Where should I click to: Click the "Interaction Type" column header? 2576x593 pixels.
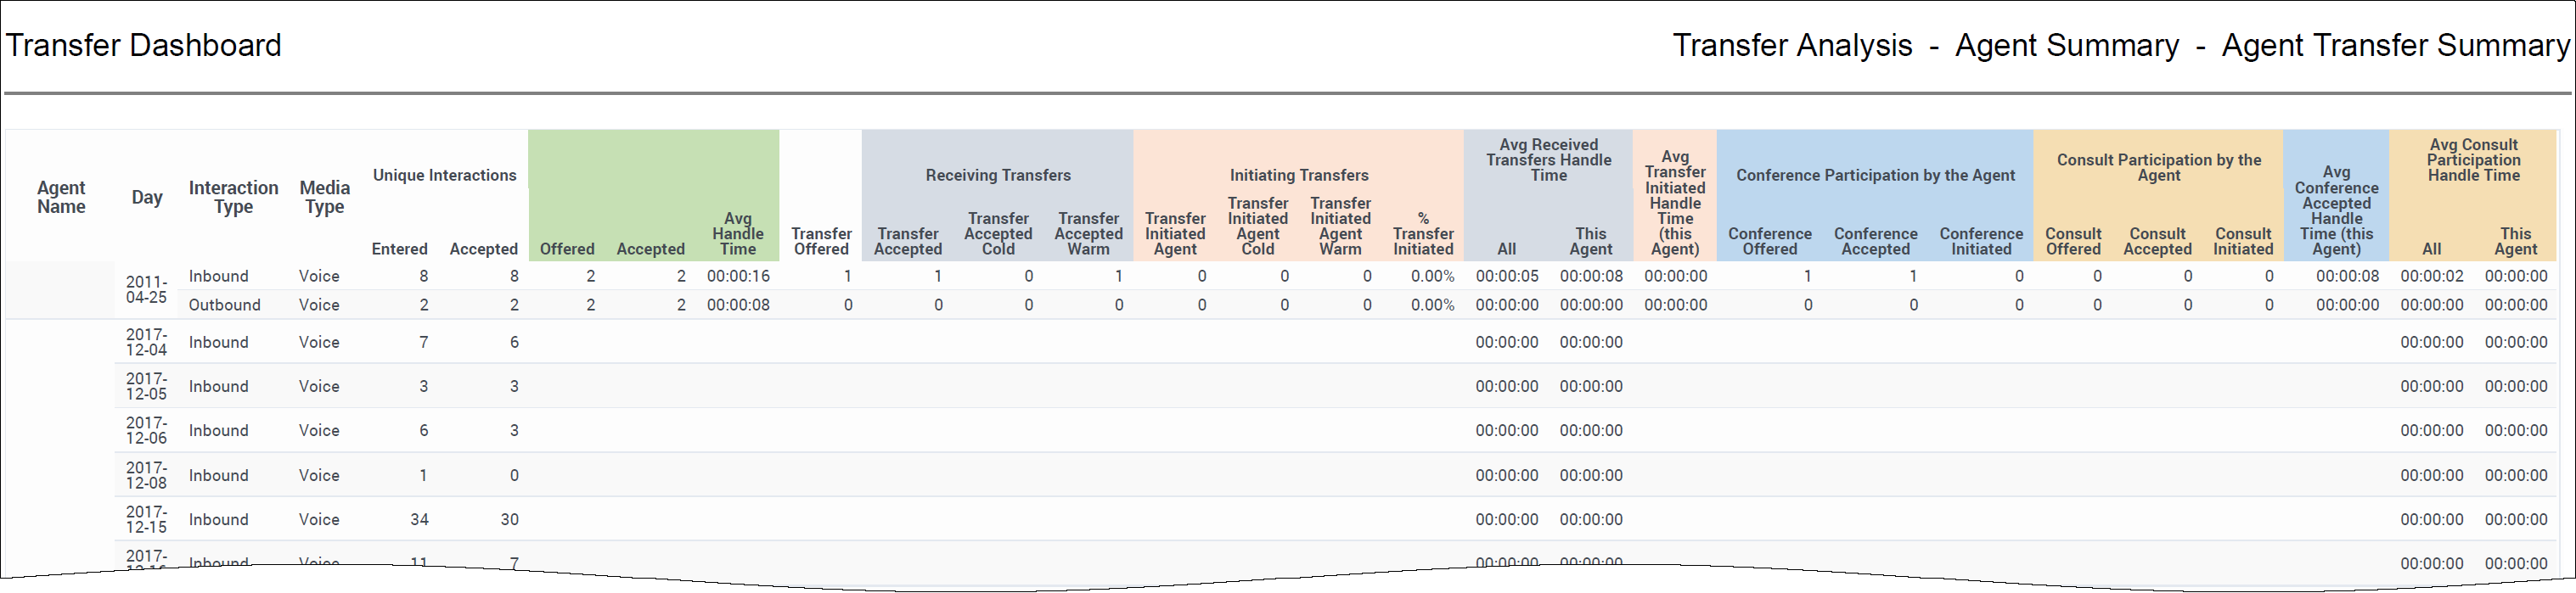233,197
